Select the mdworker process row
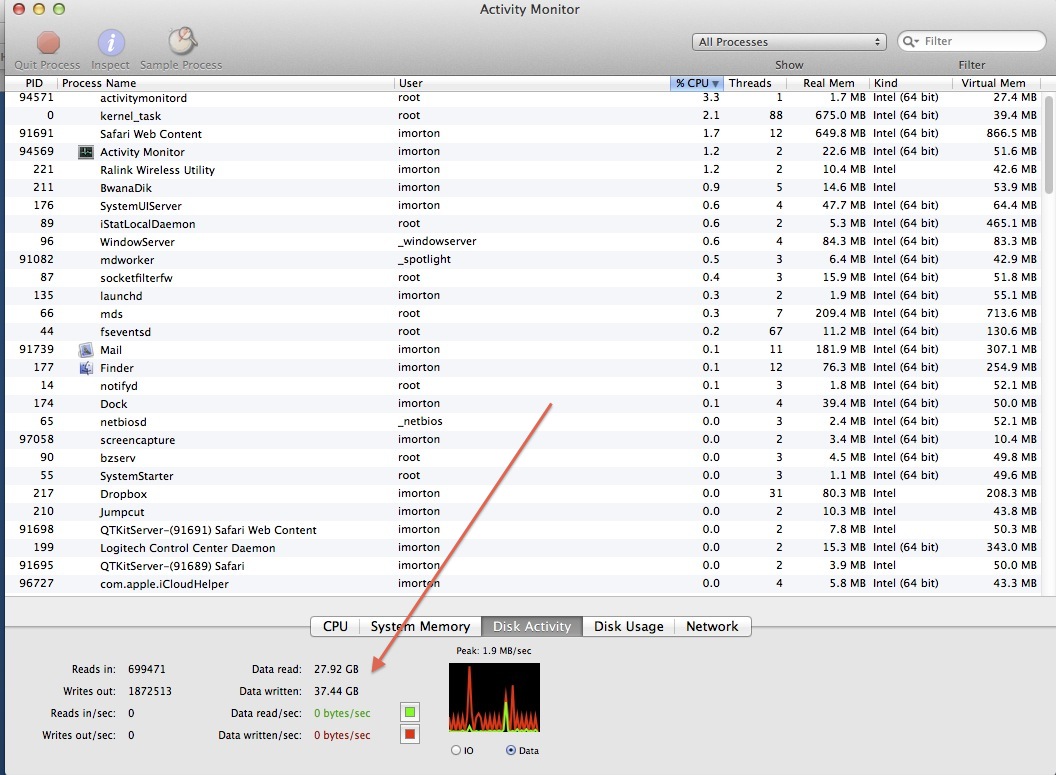The width and height of the screenshot is (1056, 775). [523, 260]
